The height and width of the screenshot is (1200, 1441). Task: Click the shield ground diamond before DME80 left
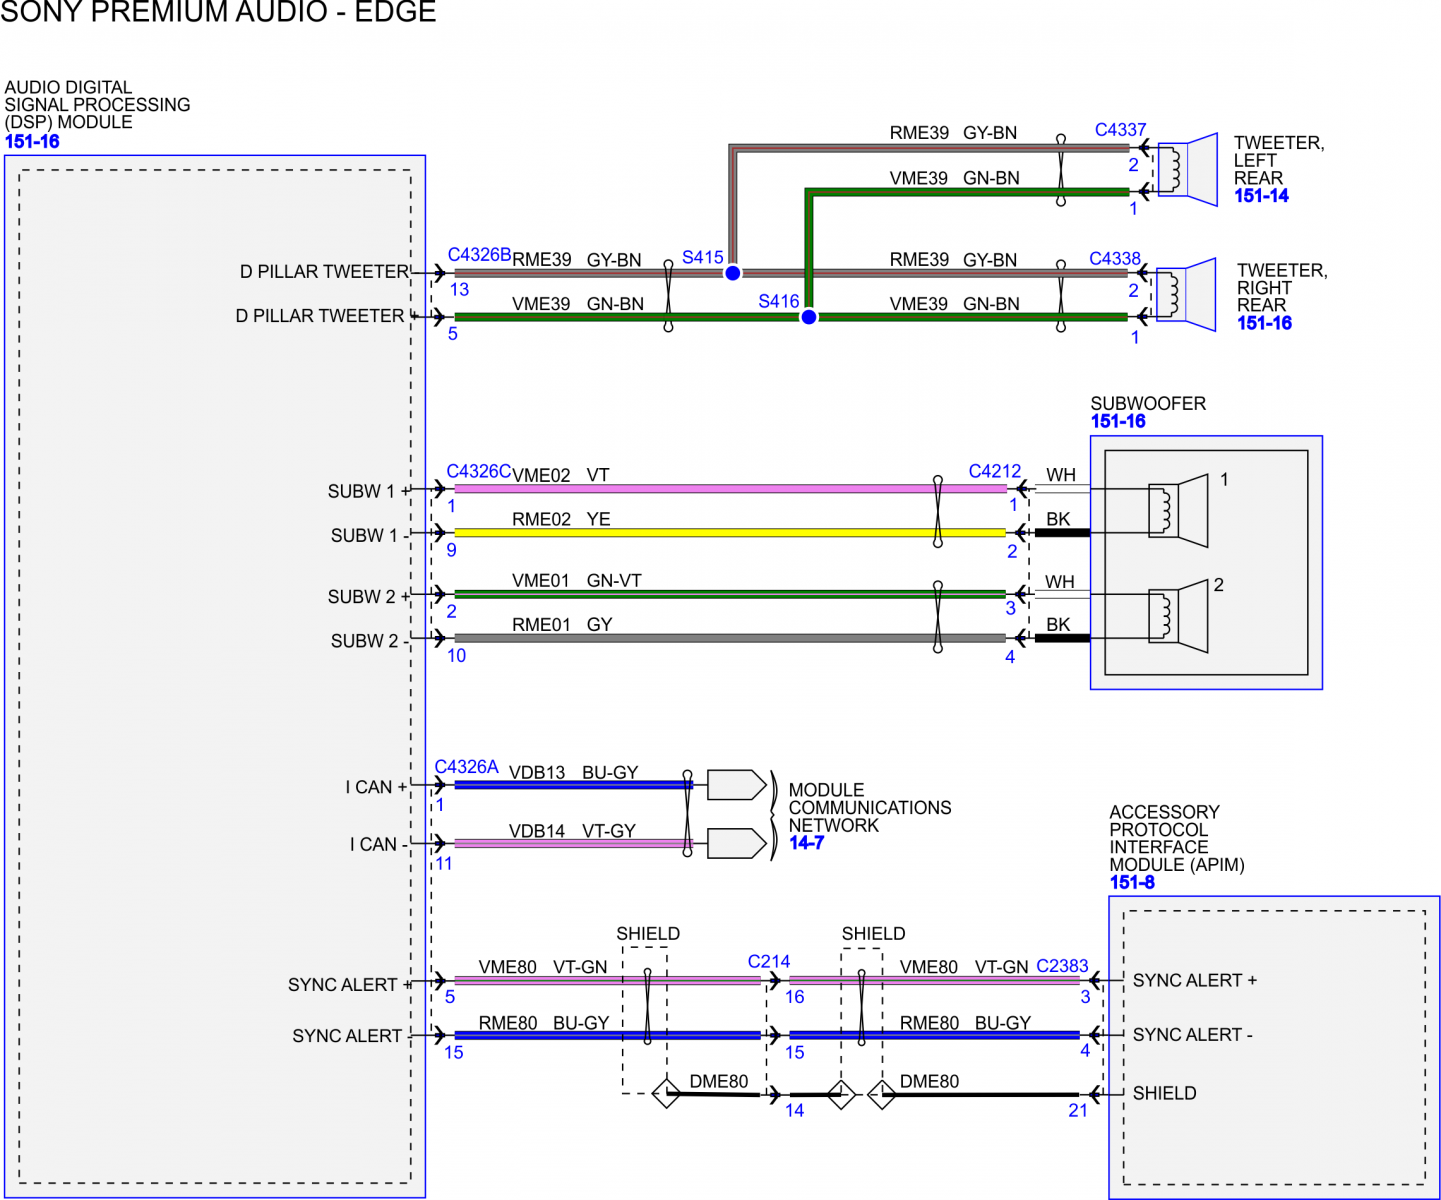pos(666,1093)
